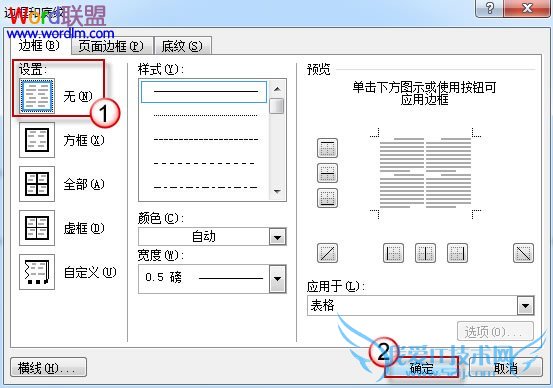Click the style list scroll down arrow

pos(277,192)
